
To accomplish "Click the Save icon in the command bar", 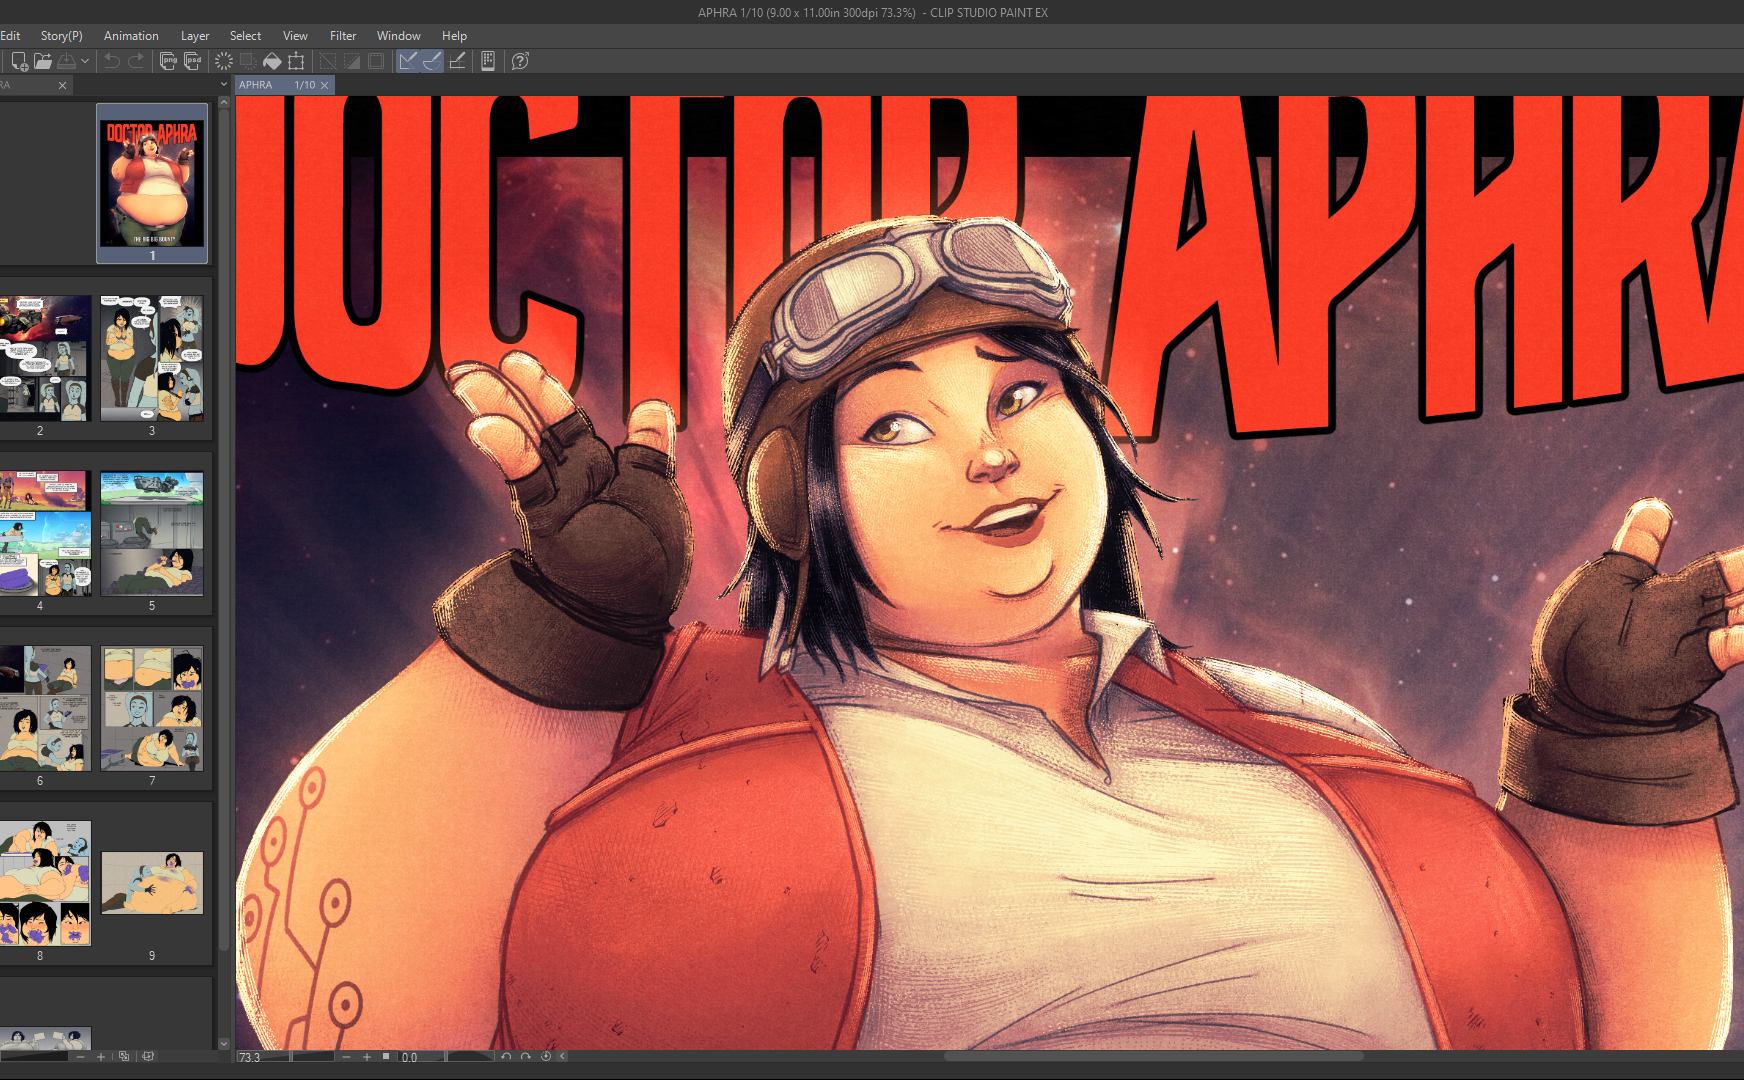I will tap(67, 61).
